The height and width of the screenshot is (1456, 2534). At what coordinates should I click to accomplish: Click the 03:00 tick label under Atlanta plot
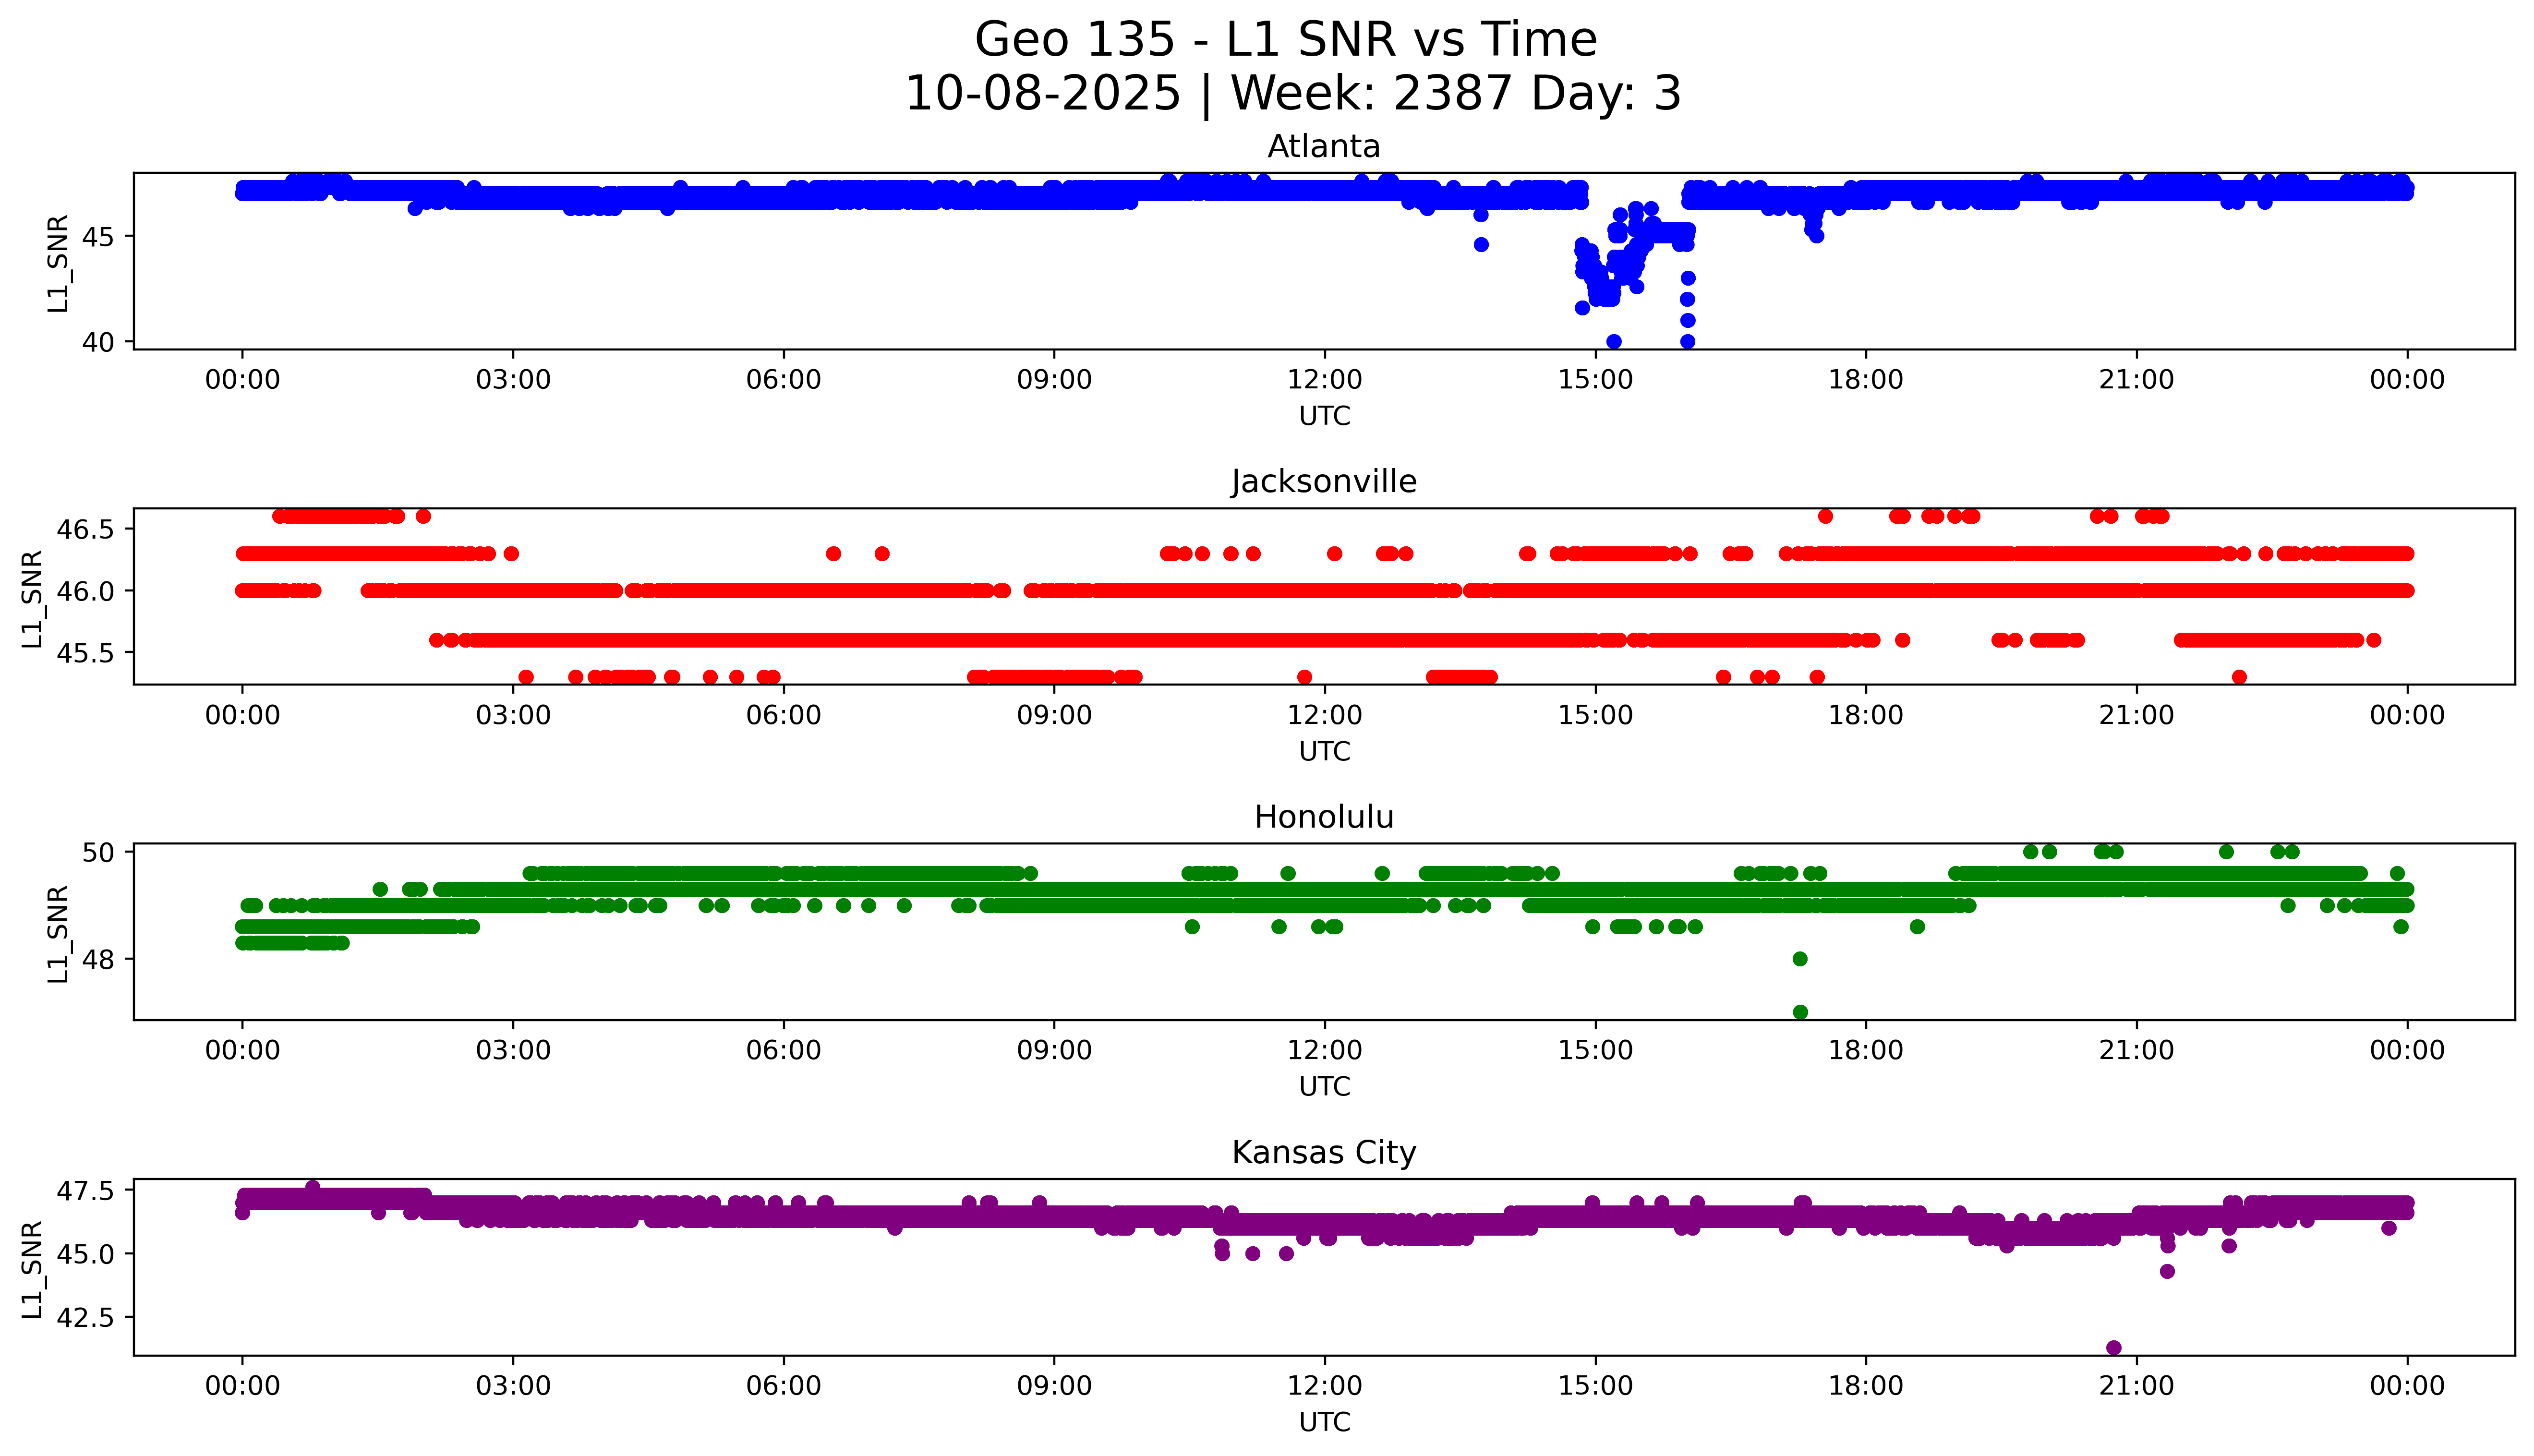click(513, 380)
